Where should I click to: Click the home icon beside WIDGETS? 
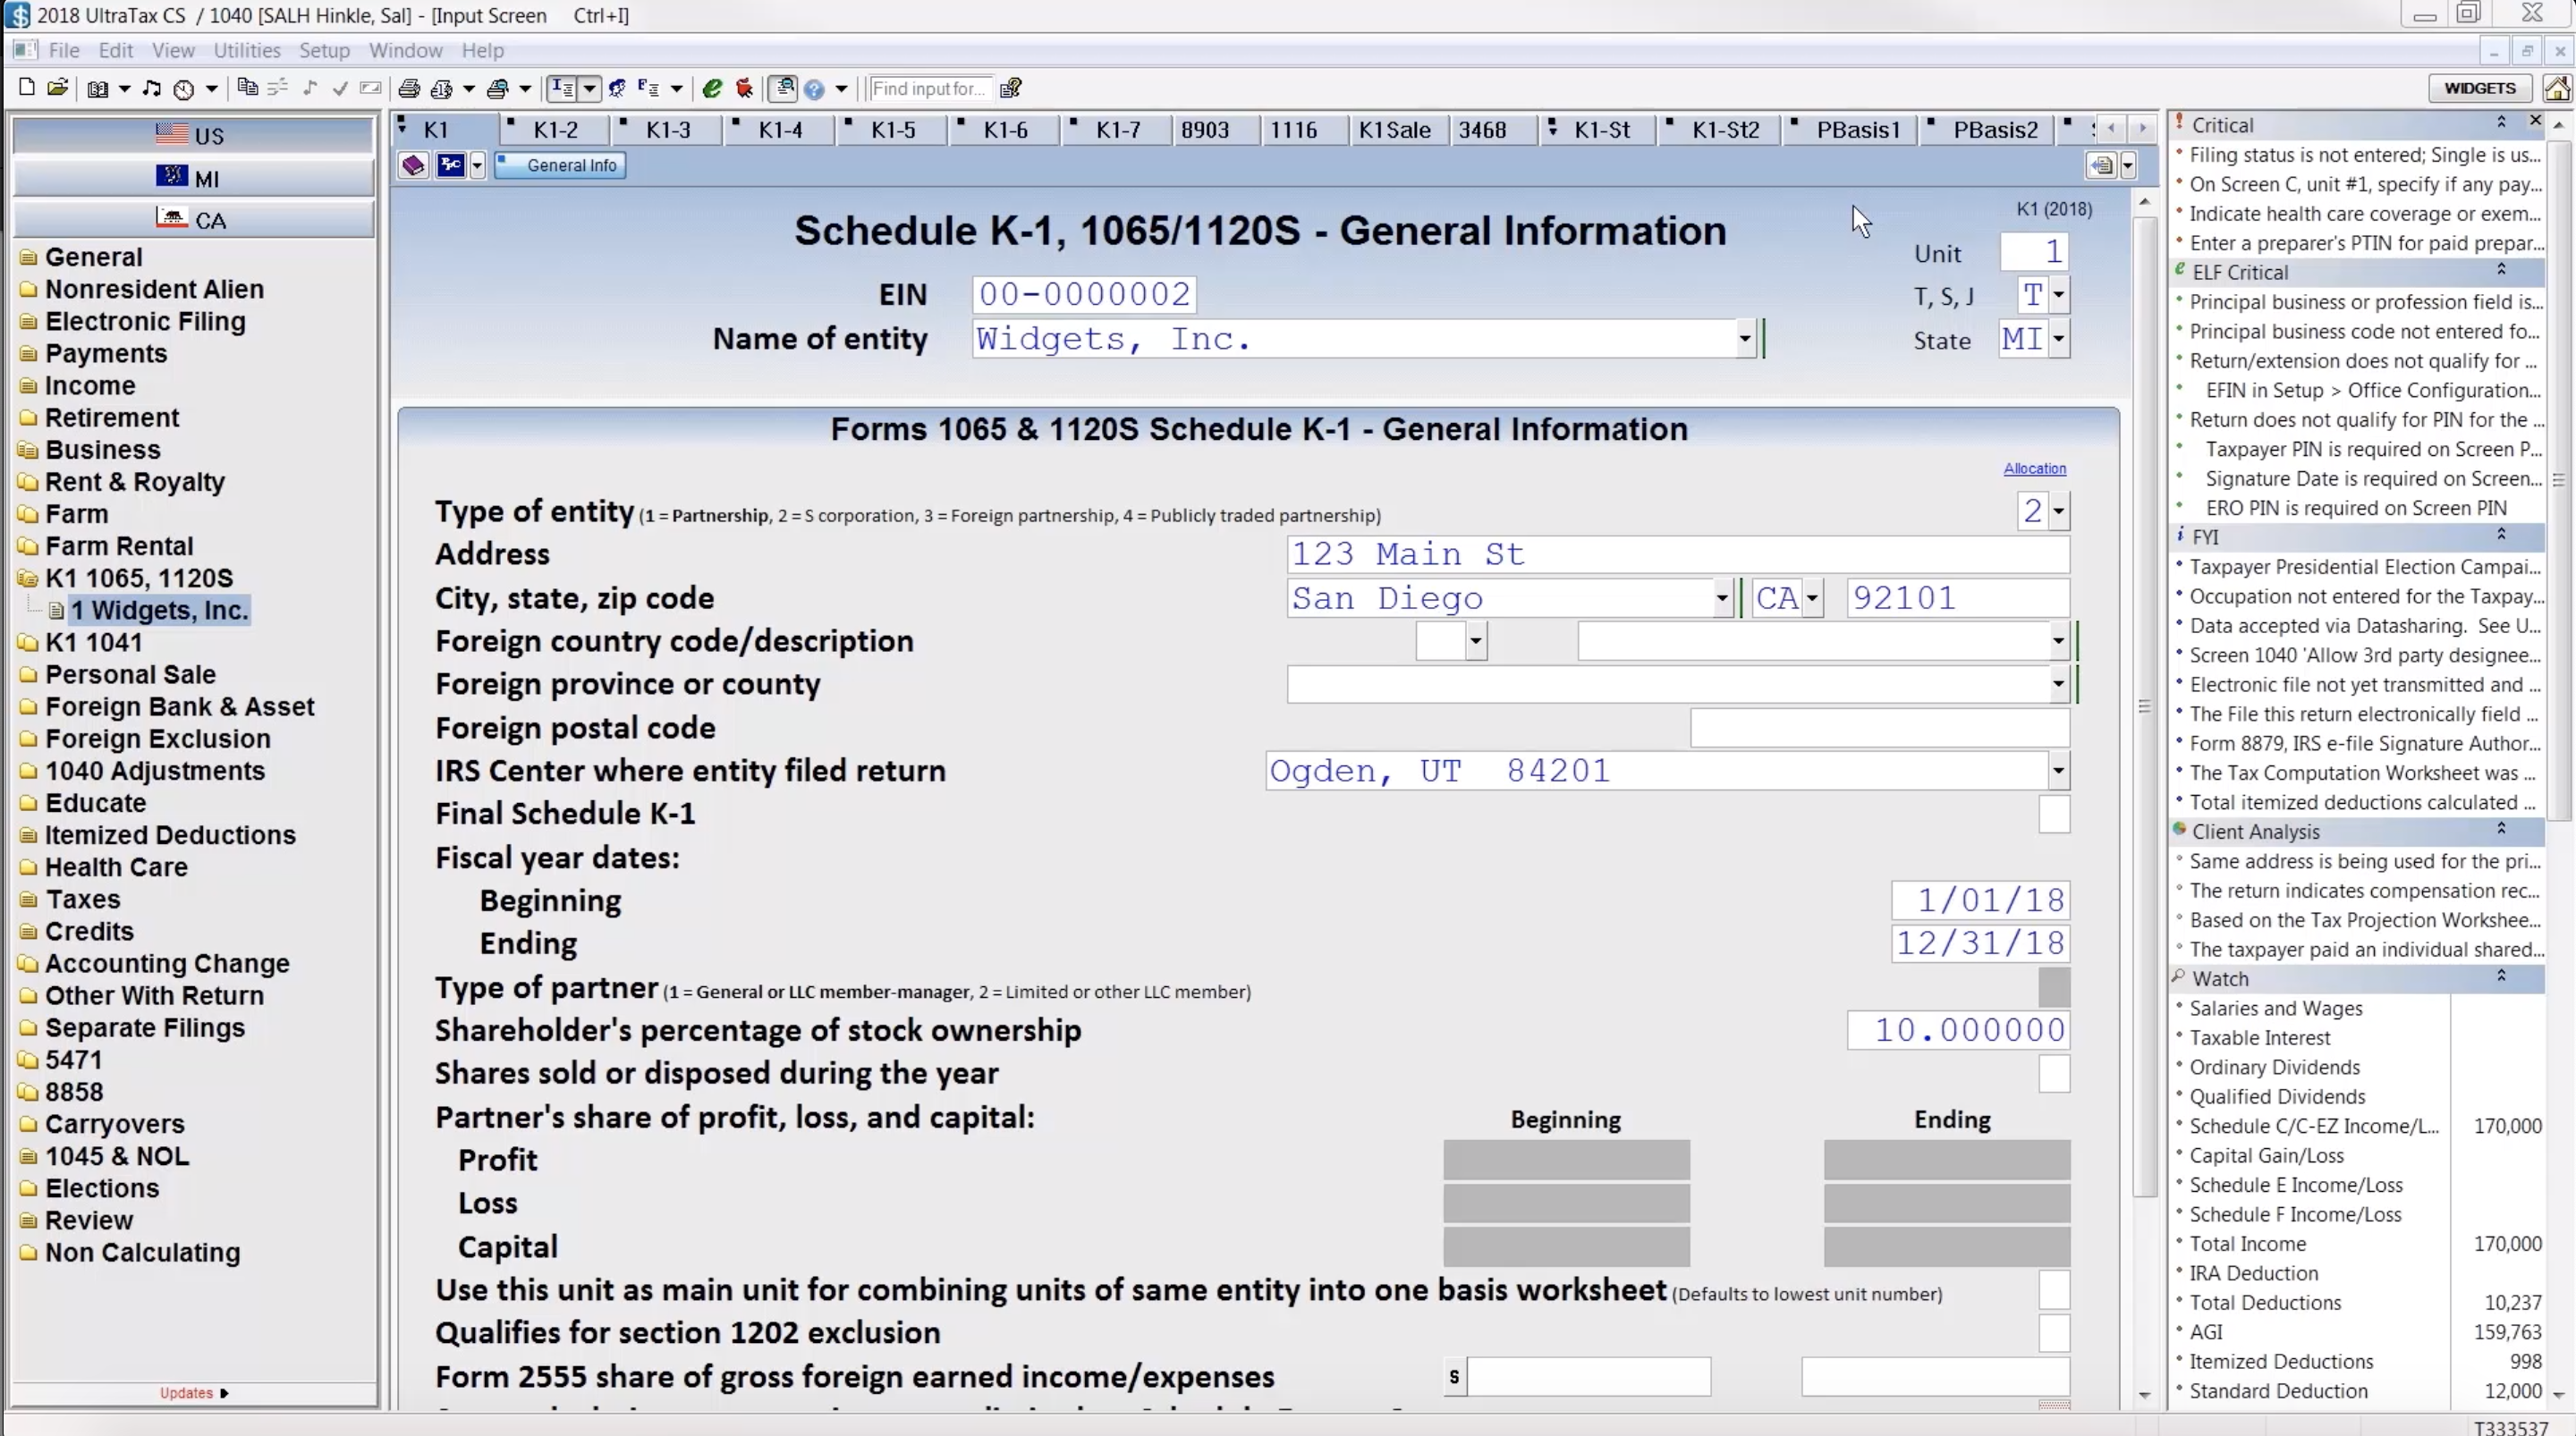point(2556,88)
